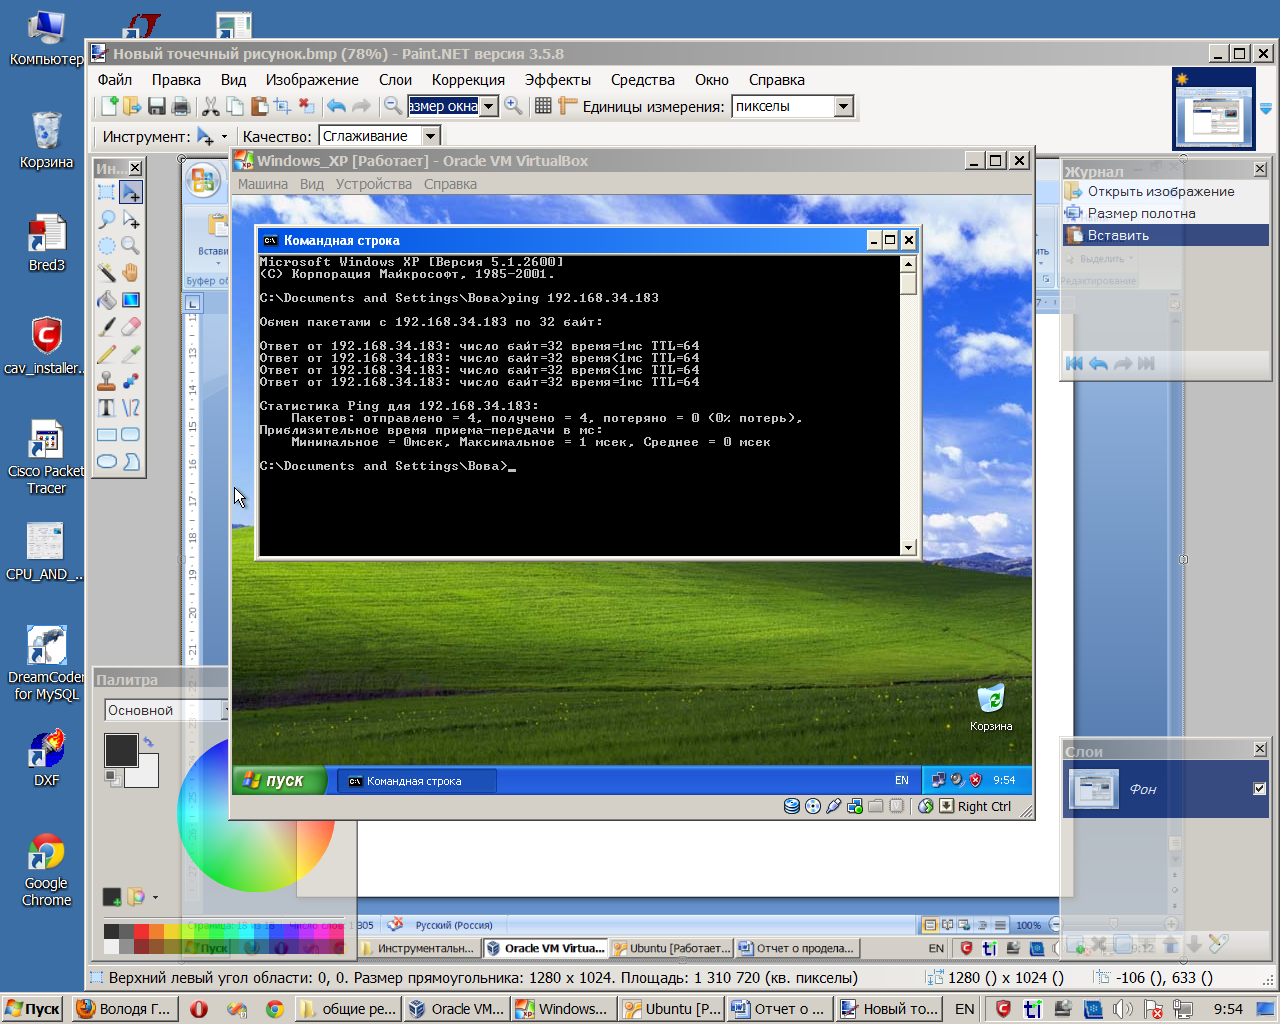Open the Файл menu
The height and width of the screenshot is (1024, 1280).
pyautogui.click(x=114, y=80)
